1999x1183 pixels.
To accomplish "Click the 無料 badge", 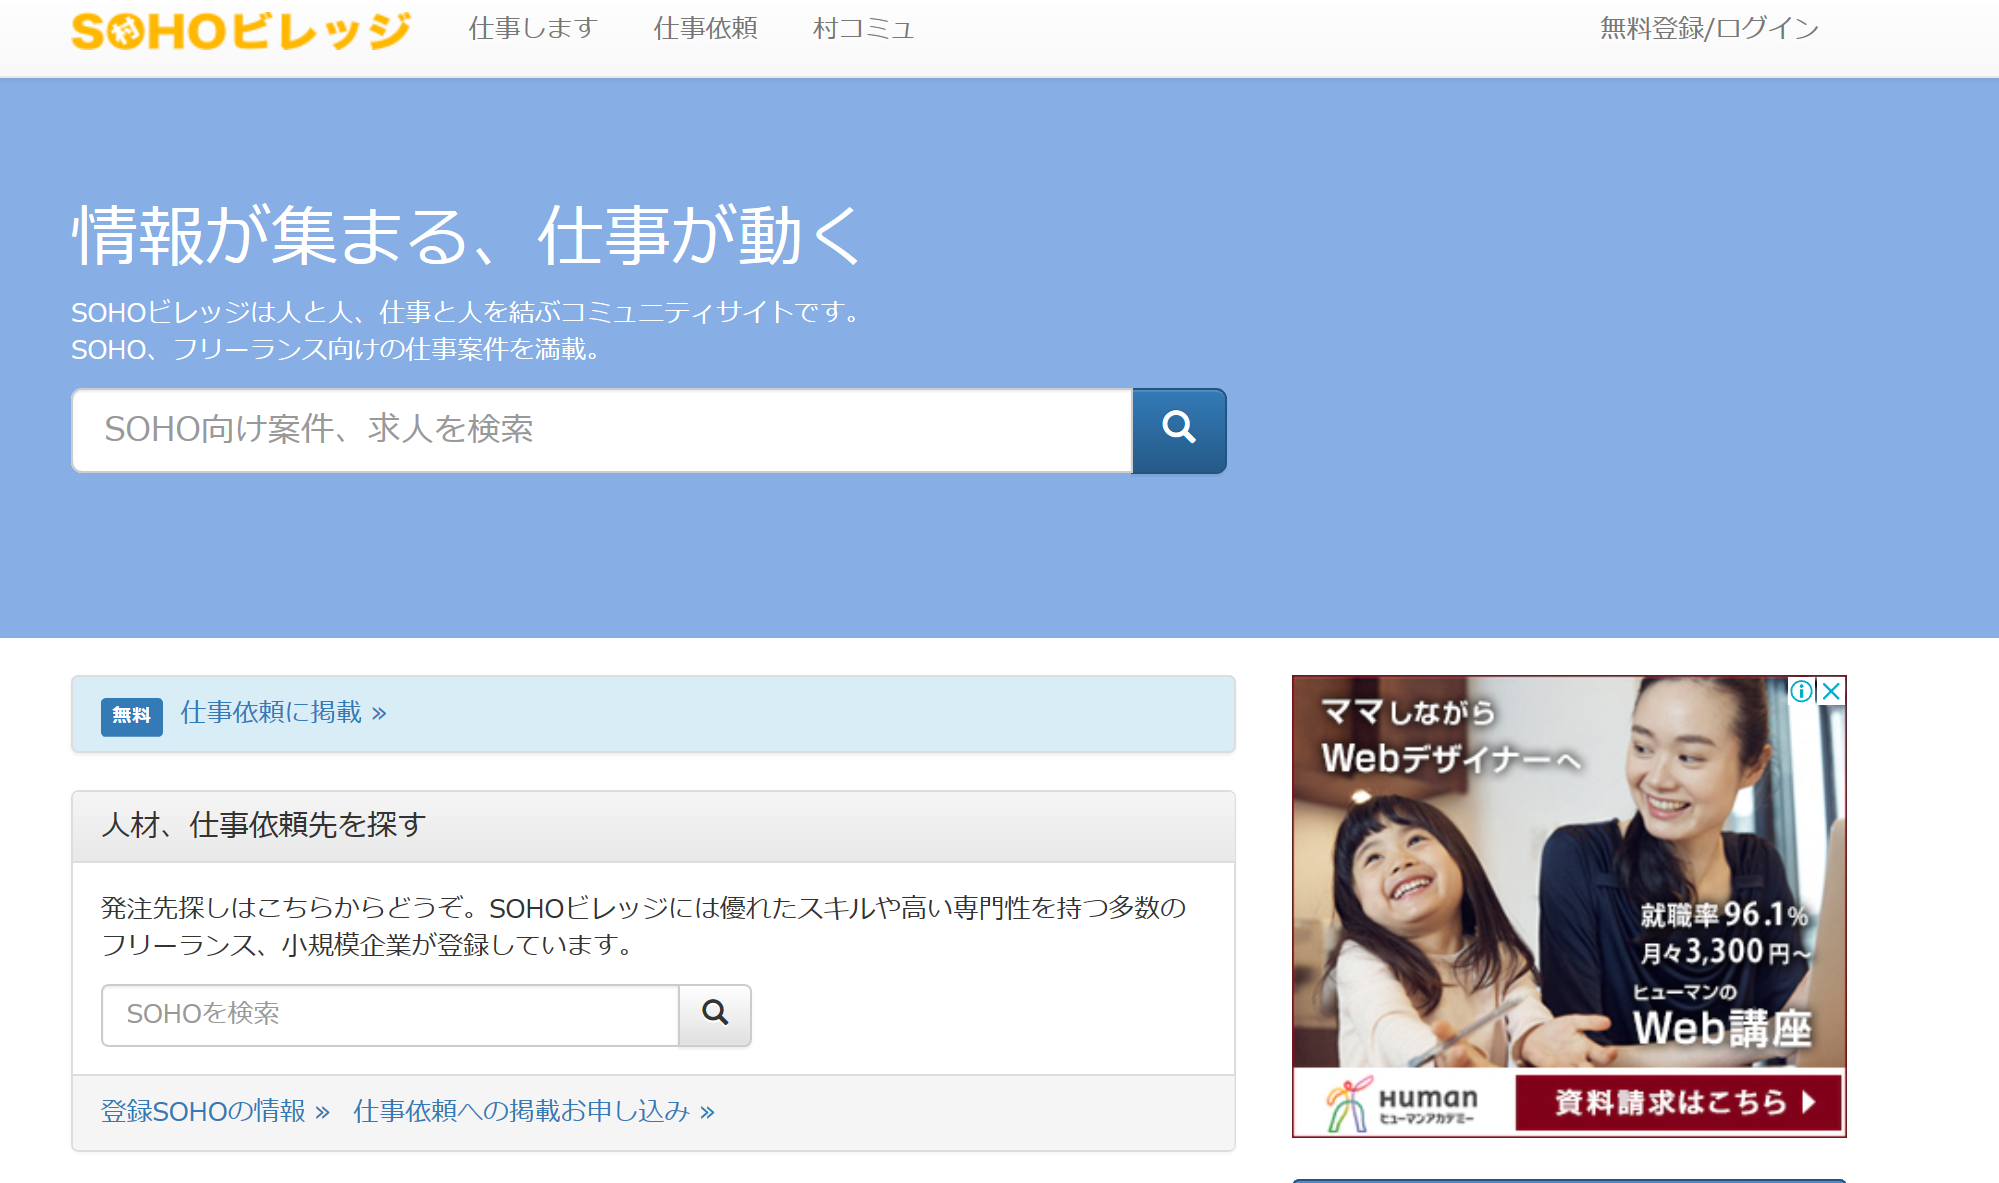I will (x=131, y=715).
